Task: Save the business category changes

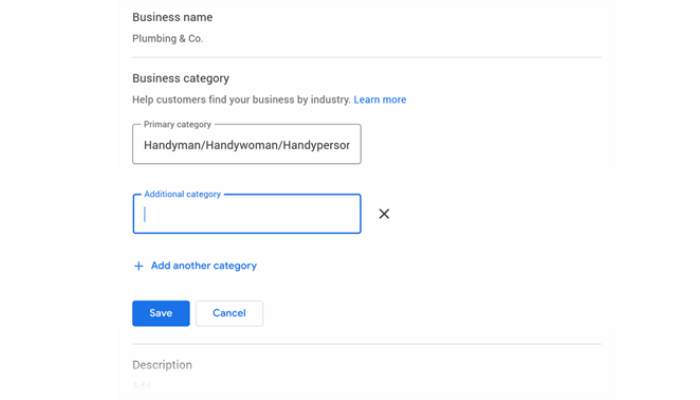Action: coord(161,313)
